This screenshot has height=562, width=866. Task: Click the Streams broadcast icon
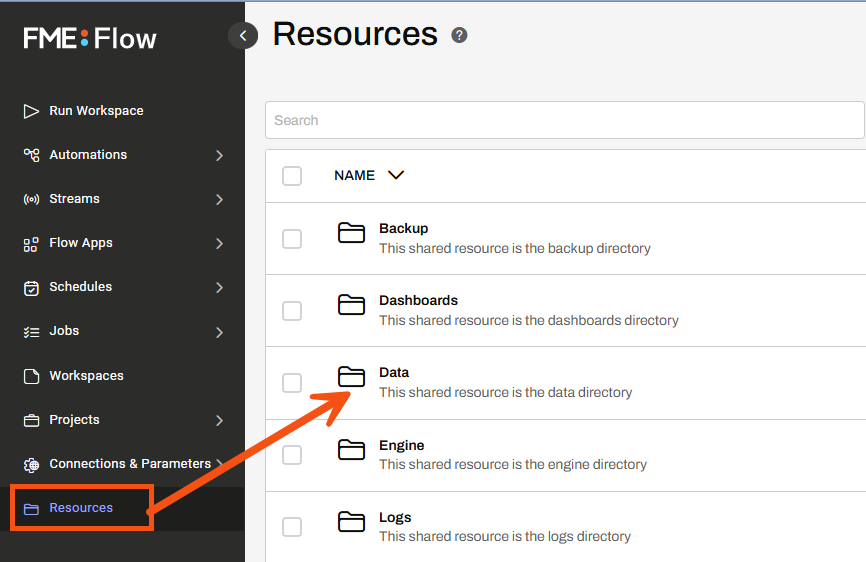click(31, 199)
